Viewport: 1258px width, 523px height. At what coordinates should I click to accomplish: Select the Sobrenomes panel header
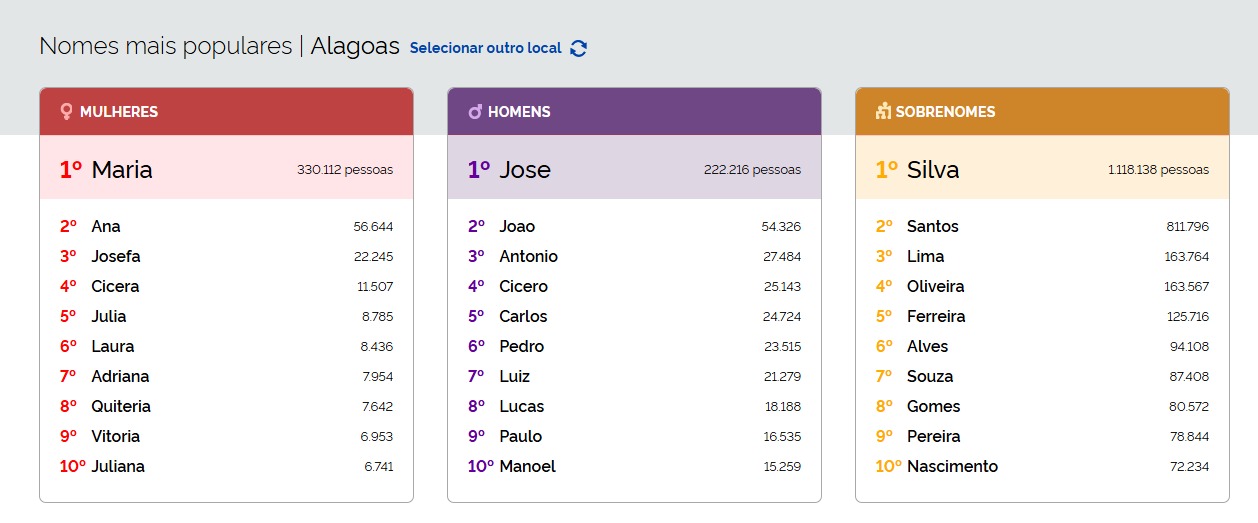(1042, 112)
